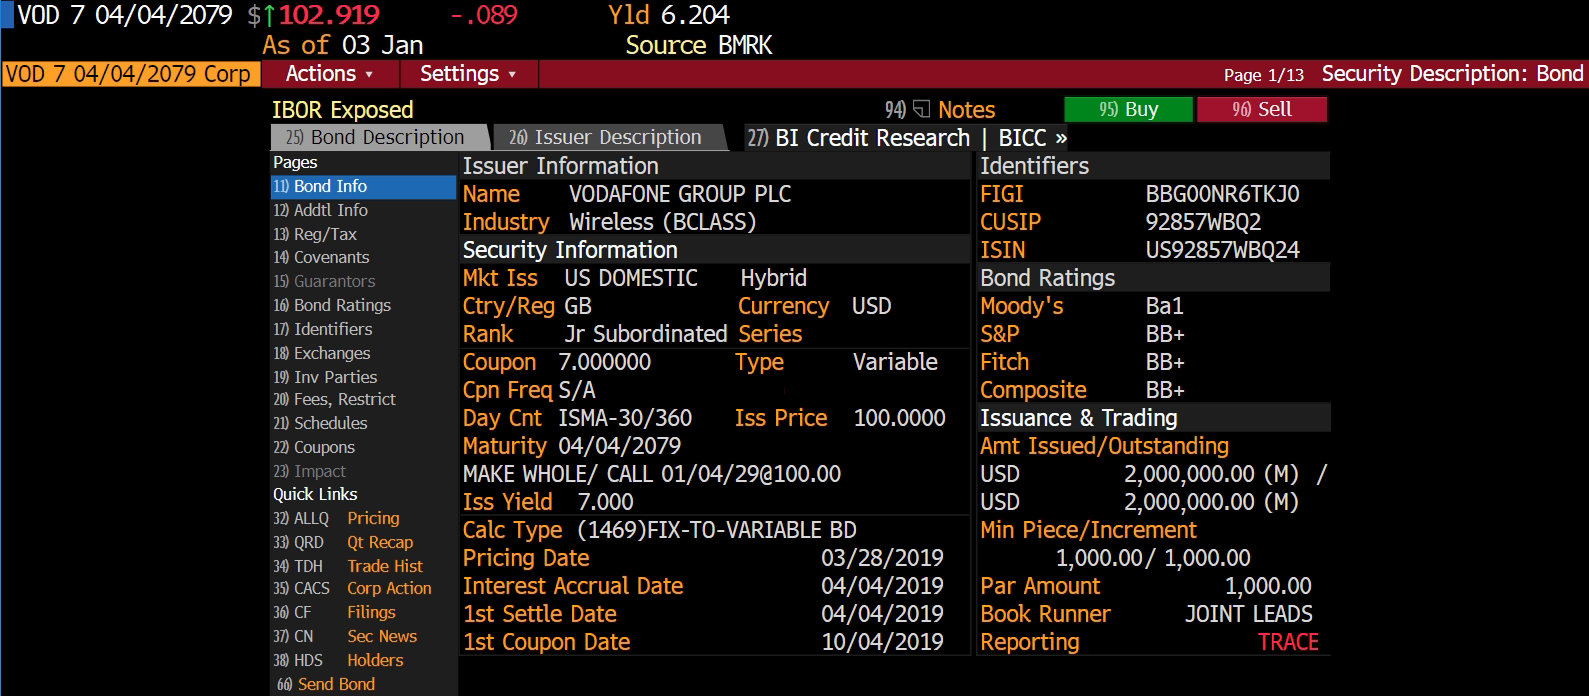Click the MAKE WHOLE/ CALL line
1589x696 pixels.
(x=651, y=474)
